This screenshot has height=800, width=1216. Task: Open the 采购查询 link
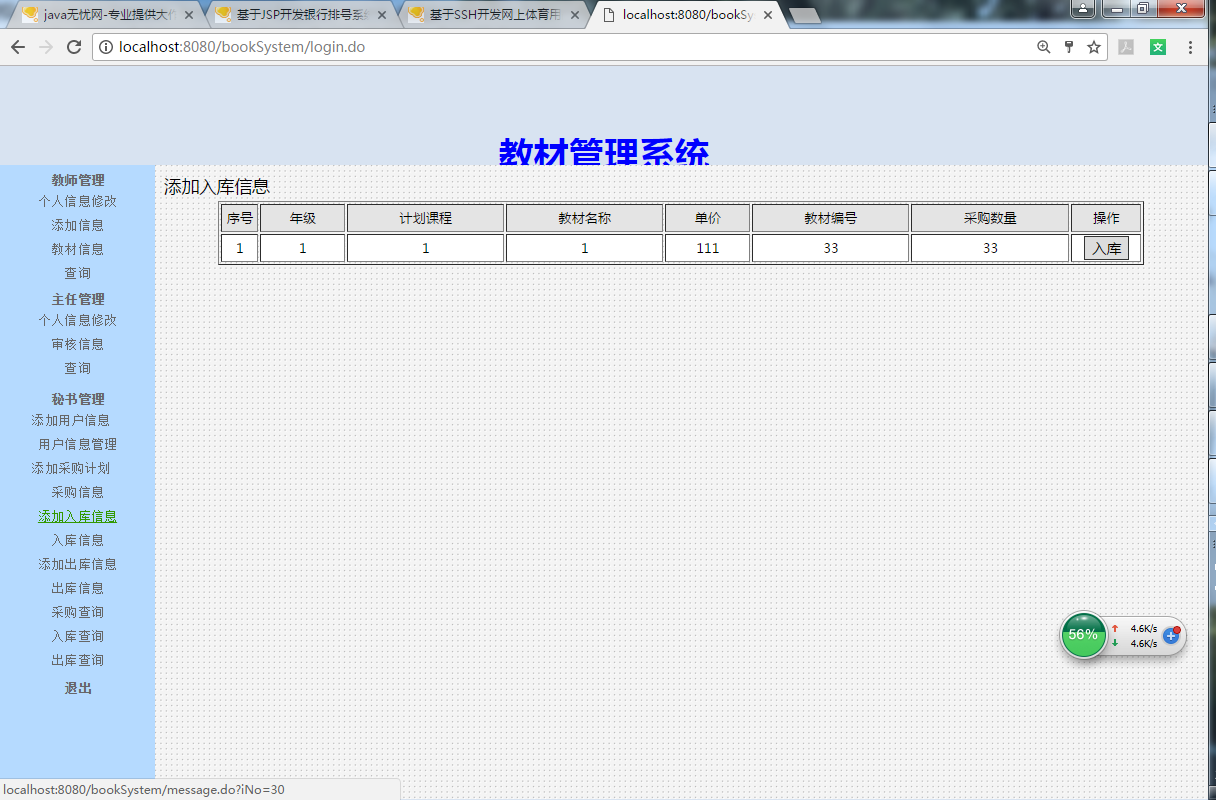[x=78, y=612]
